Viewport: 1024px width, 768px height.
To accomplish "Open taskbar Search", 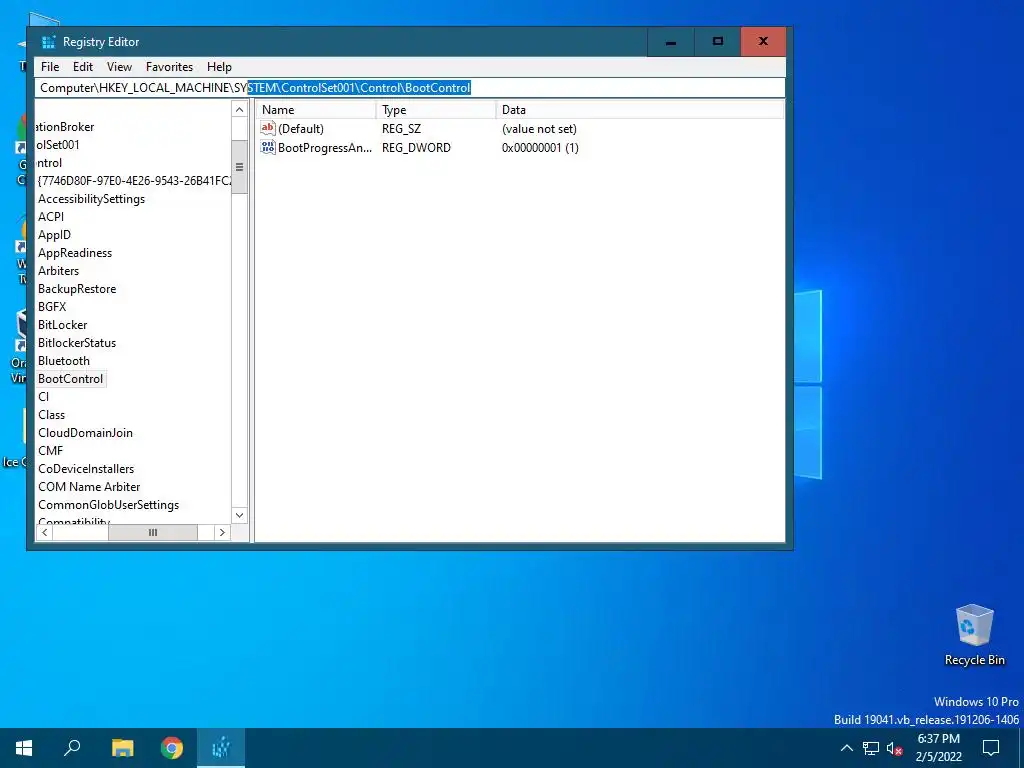I will click(x=72, y=748).
